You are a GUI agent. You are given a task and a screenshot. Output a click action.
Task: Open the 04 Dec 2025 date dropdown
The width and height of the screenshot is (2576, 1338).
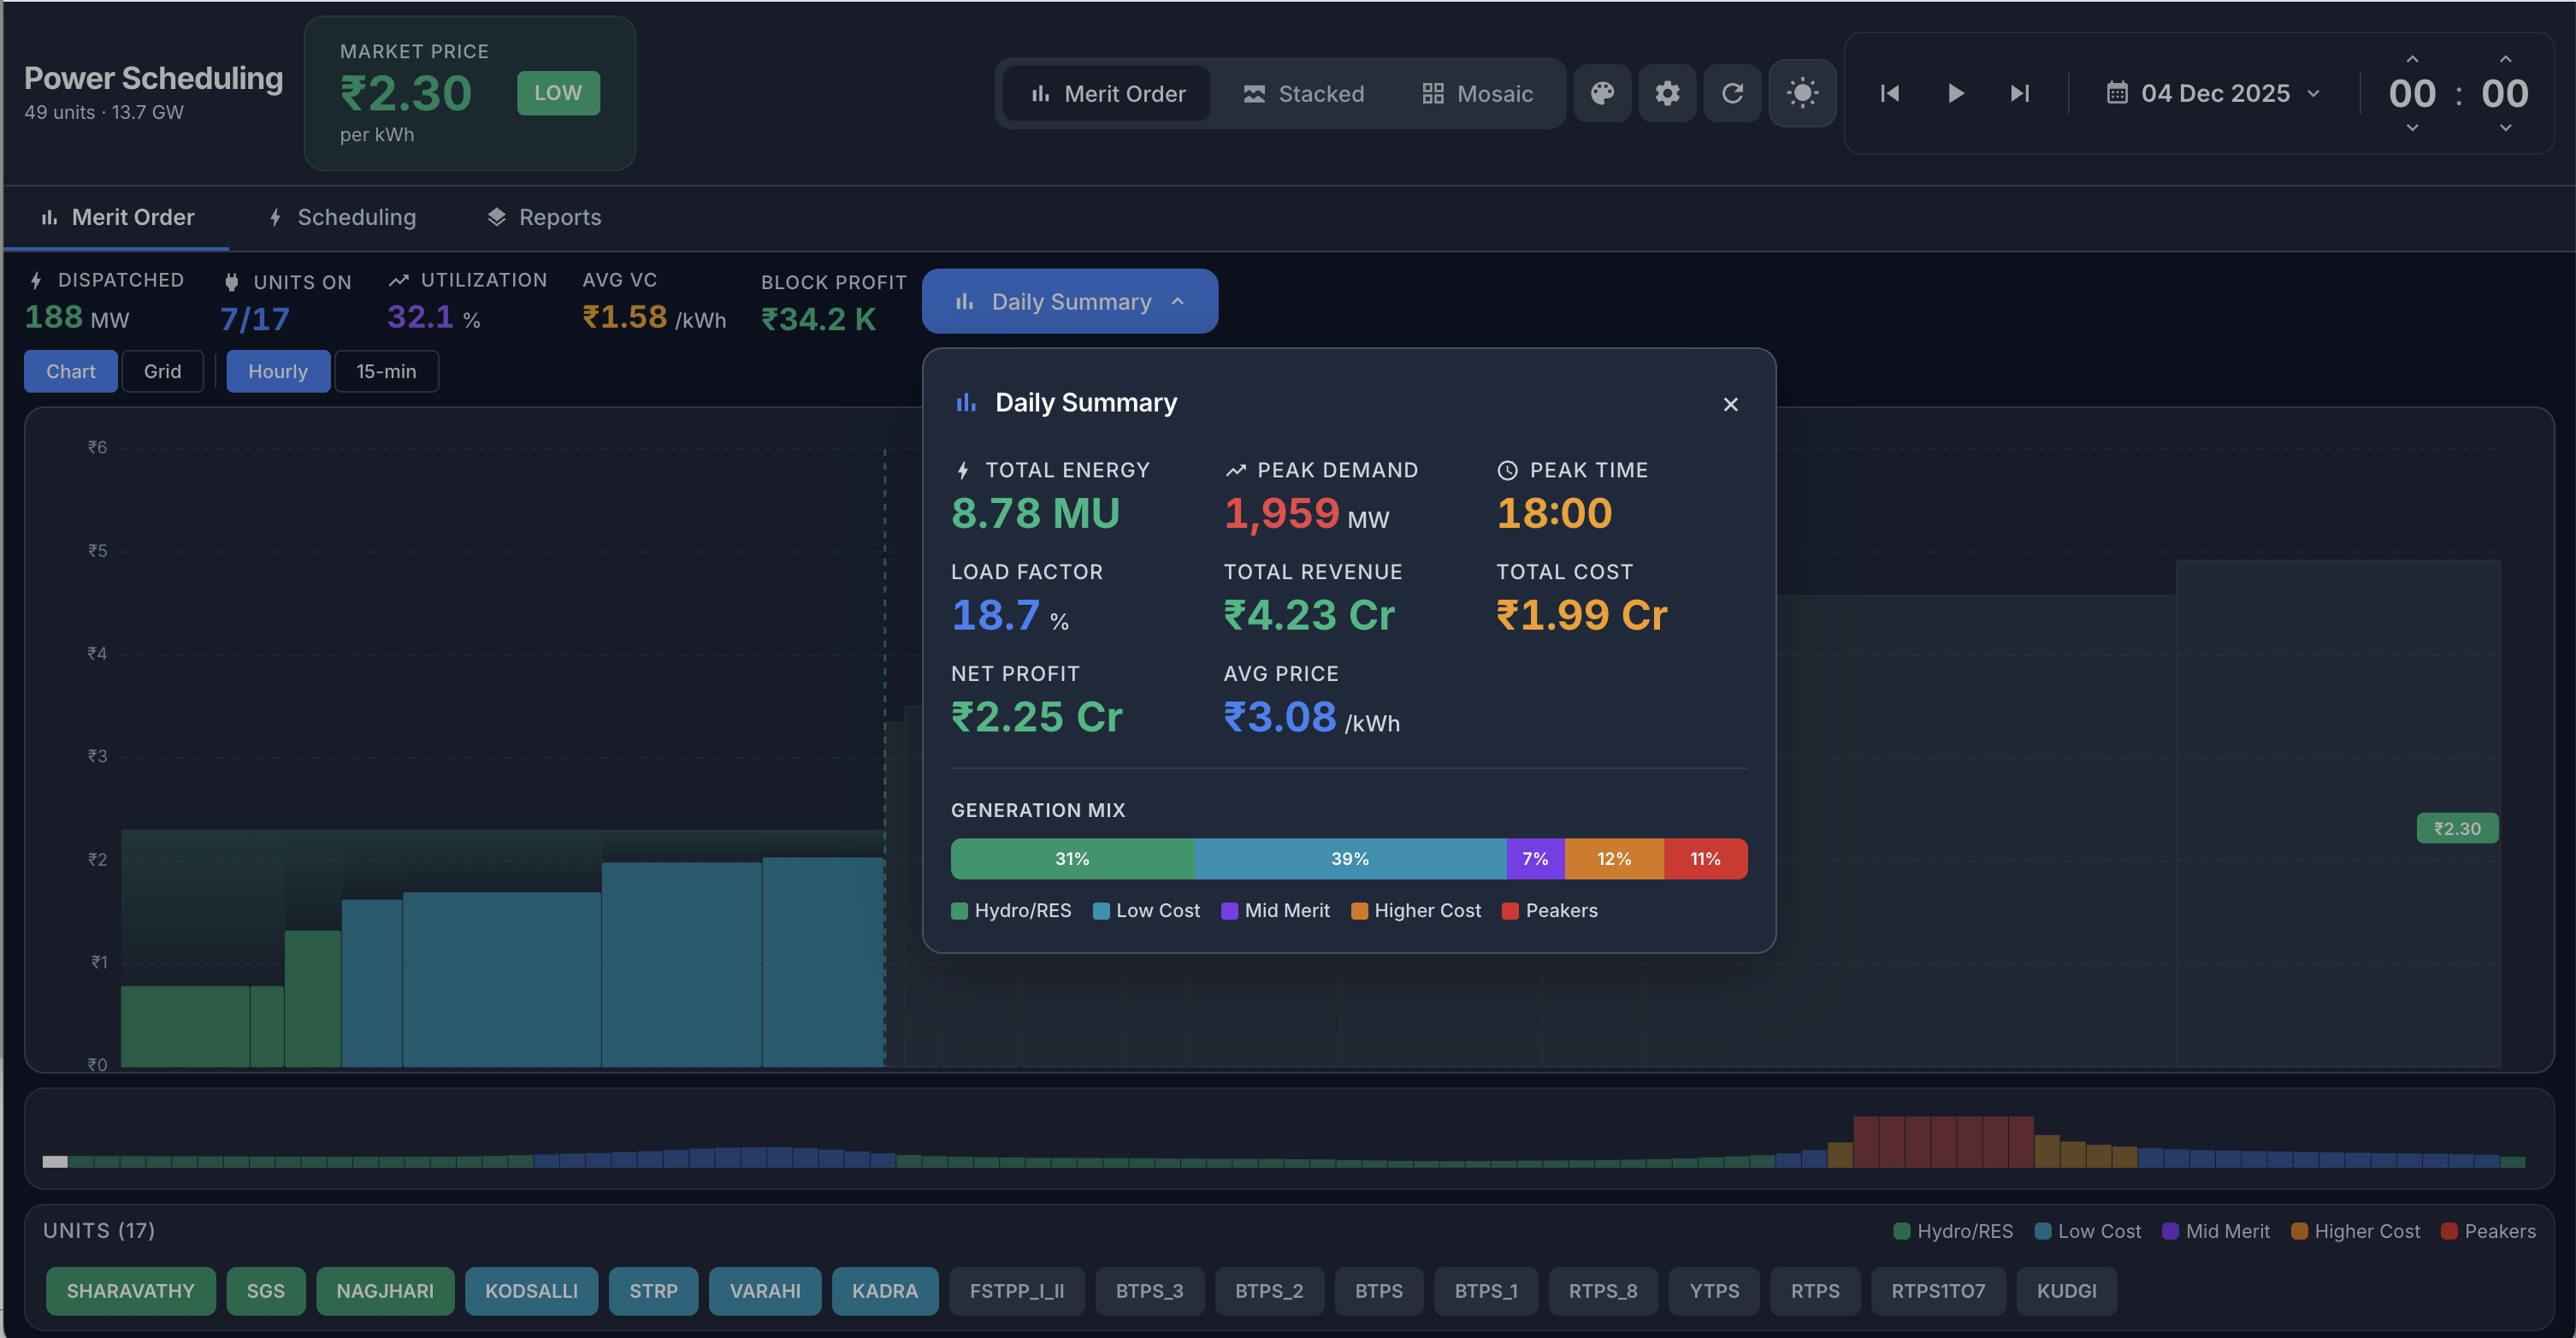2215,92
